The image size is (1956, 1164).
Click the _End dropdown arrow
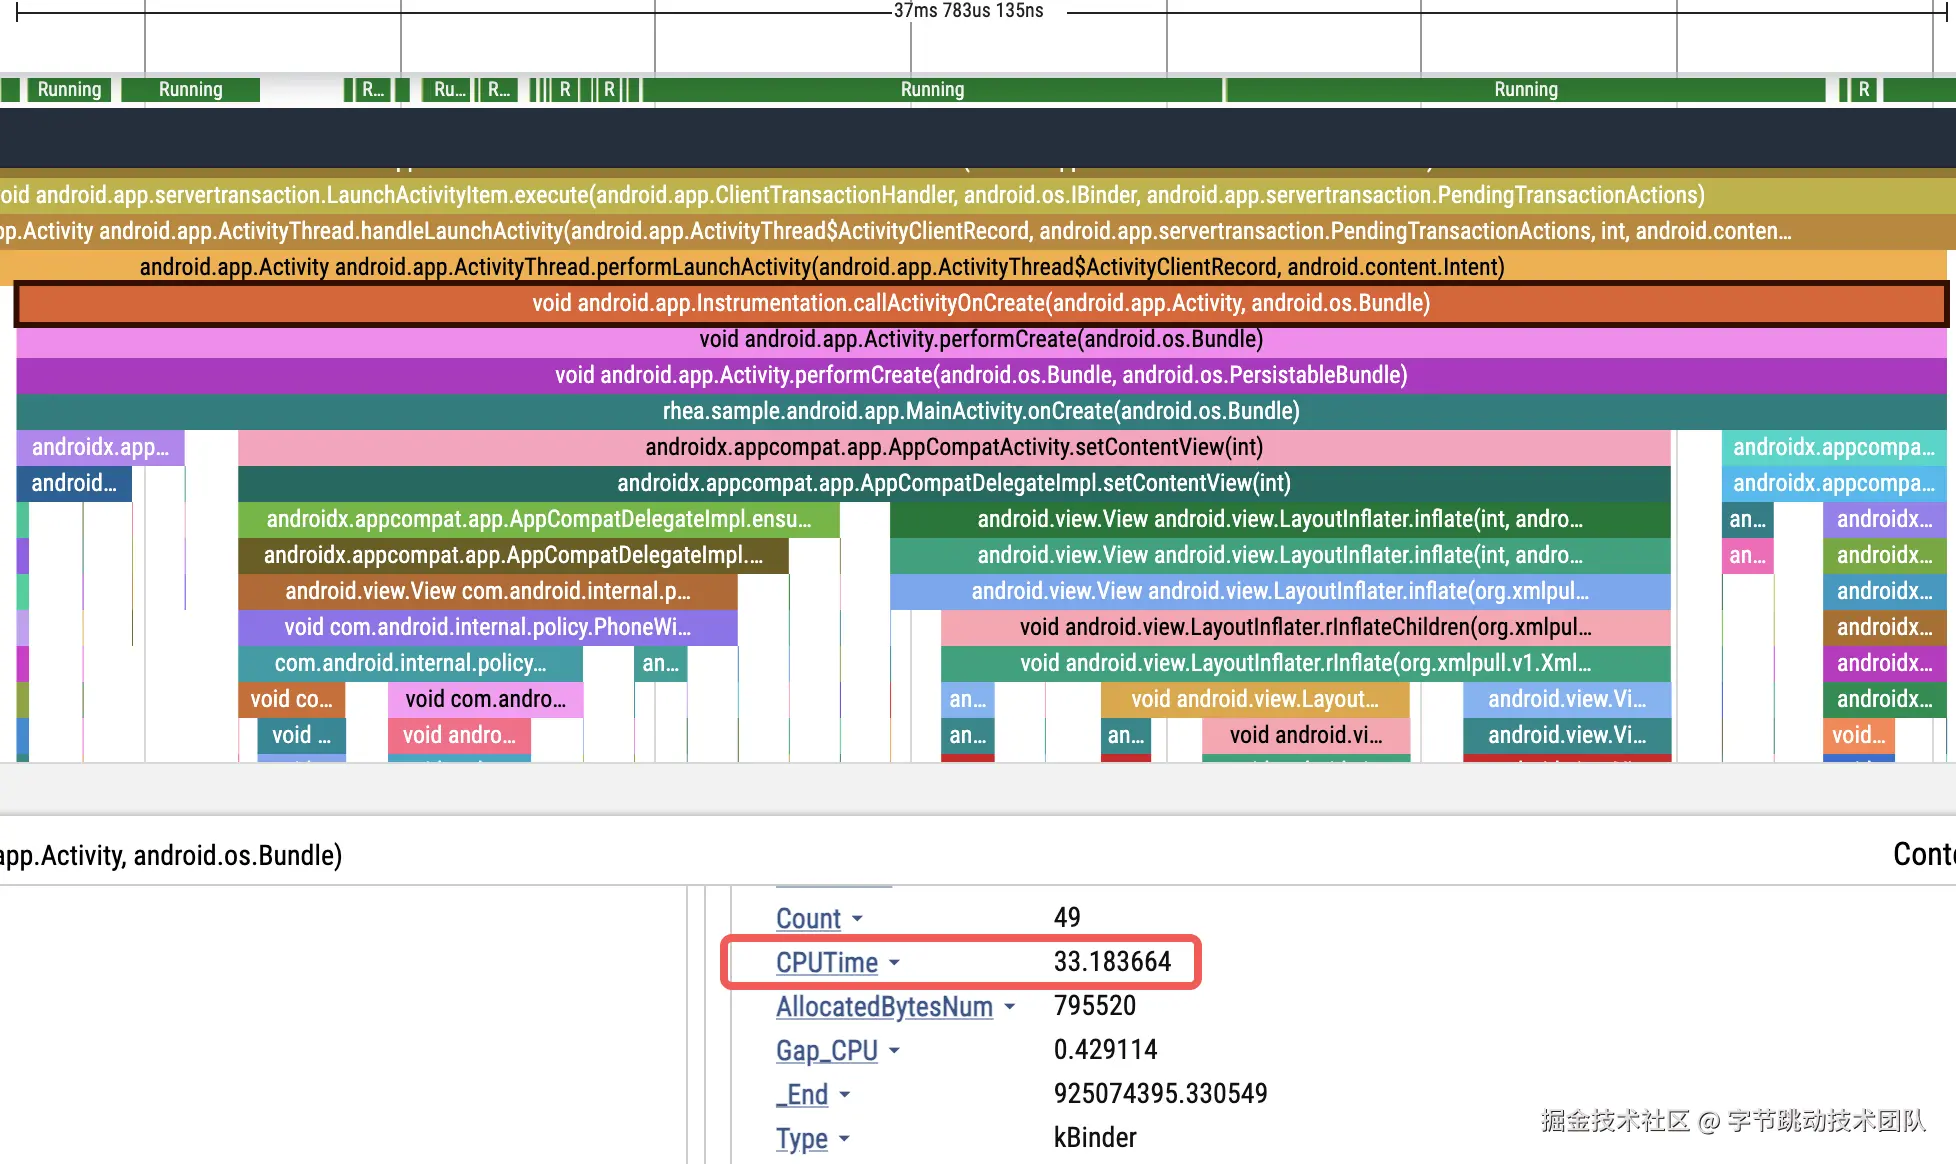click(844, 1095)
